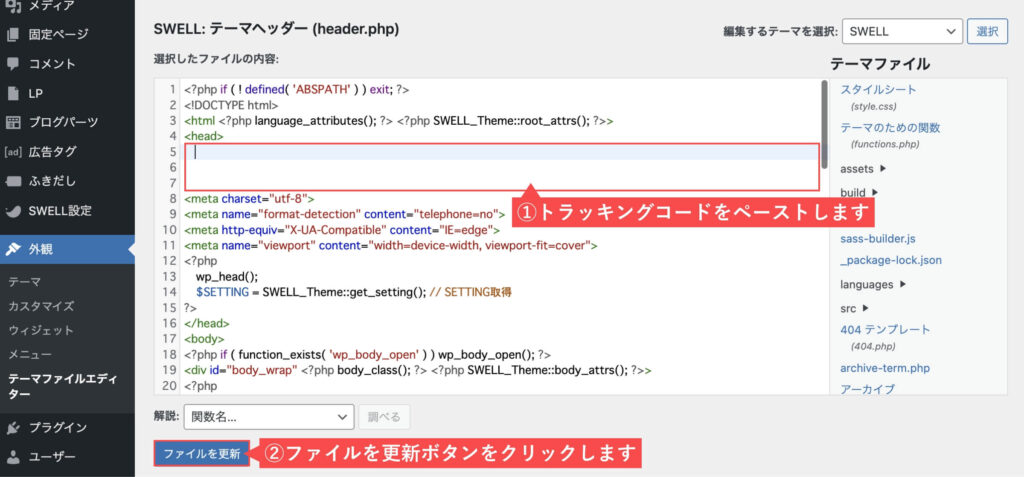This screenshot has width=1024, height=477.
Task: Click the ユーザー person icon
Action: click(13, 457)
